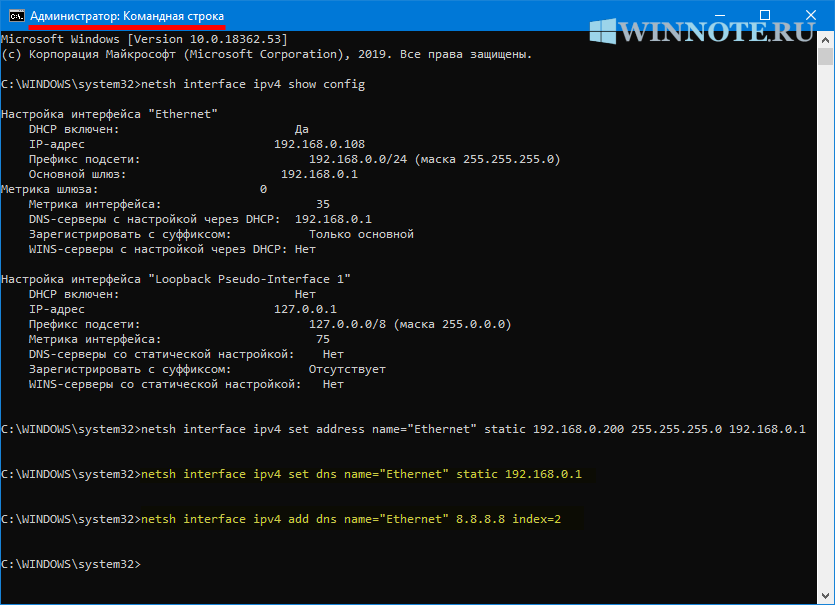The image size is (835, 605).
Task: Click the 'set dns' static 192.168.0.1 command
Action: point(362,474)
